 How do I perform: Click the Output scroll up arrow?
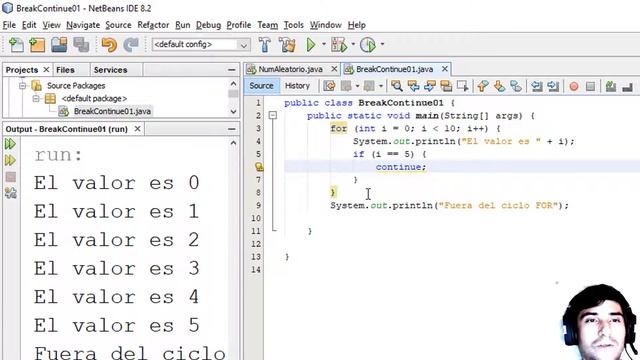tap(233, 143)
